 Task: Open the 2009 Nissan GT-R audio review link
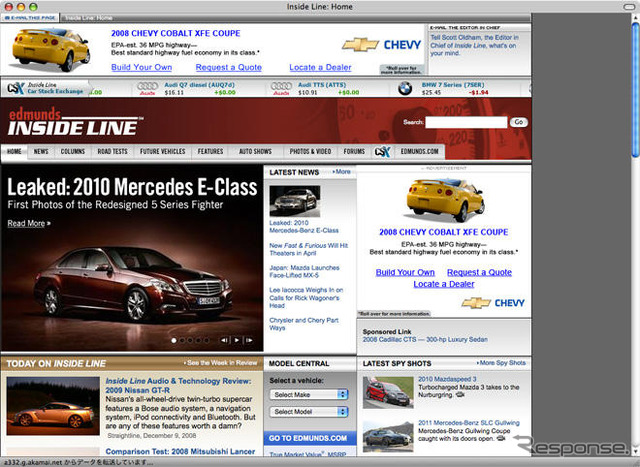178,385
